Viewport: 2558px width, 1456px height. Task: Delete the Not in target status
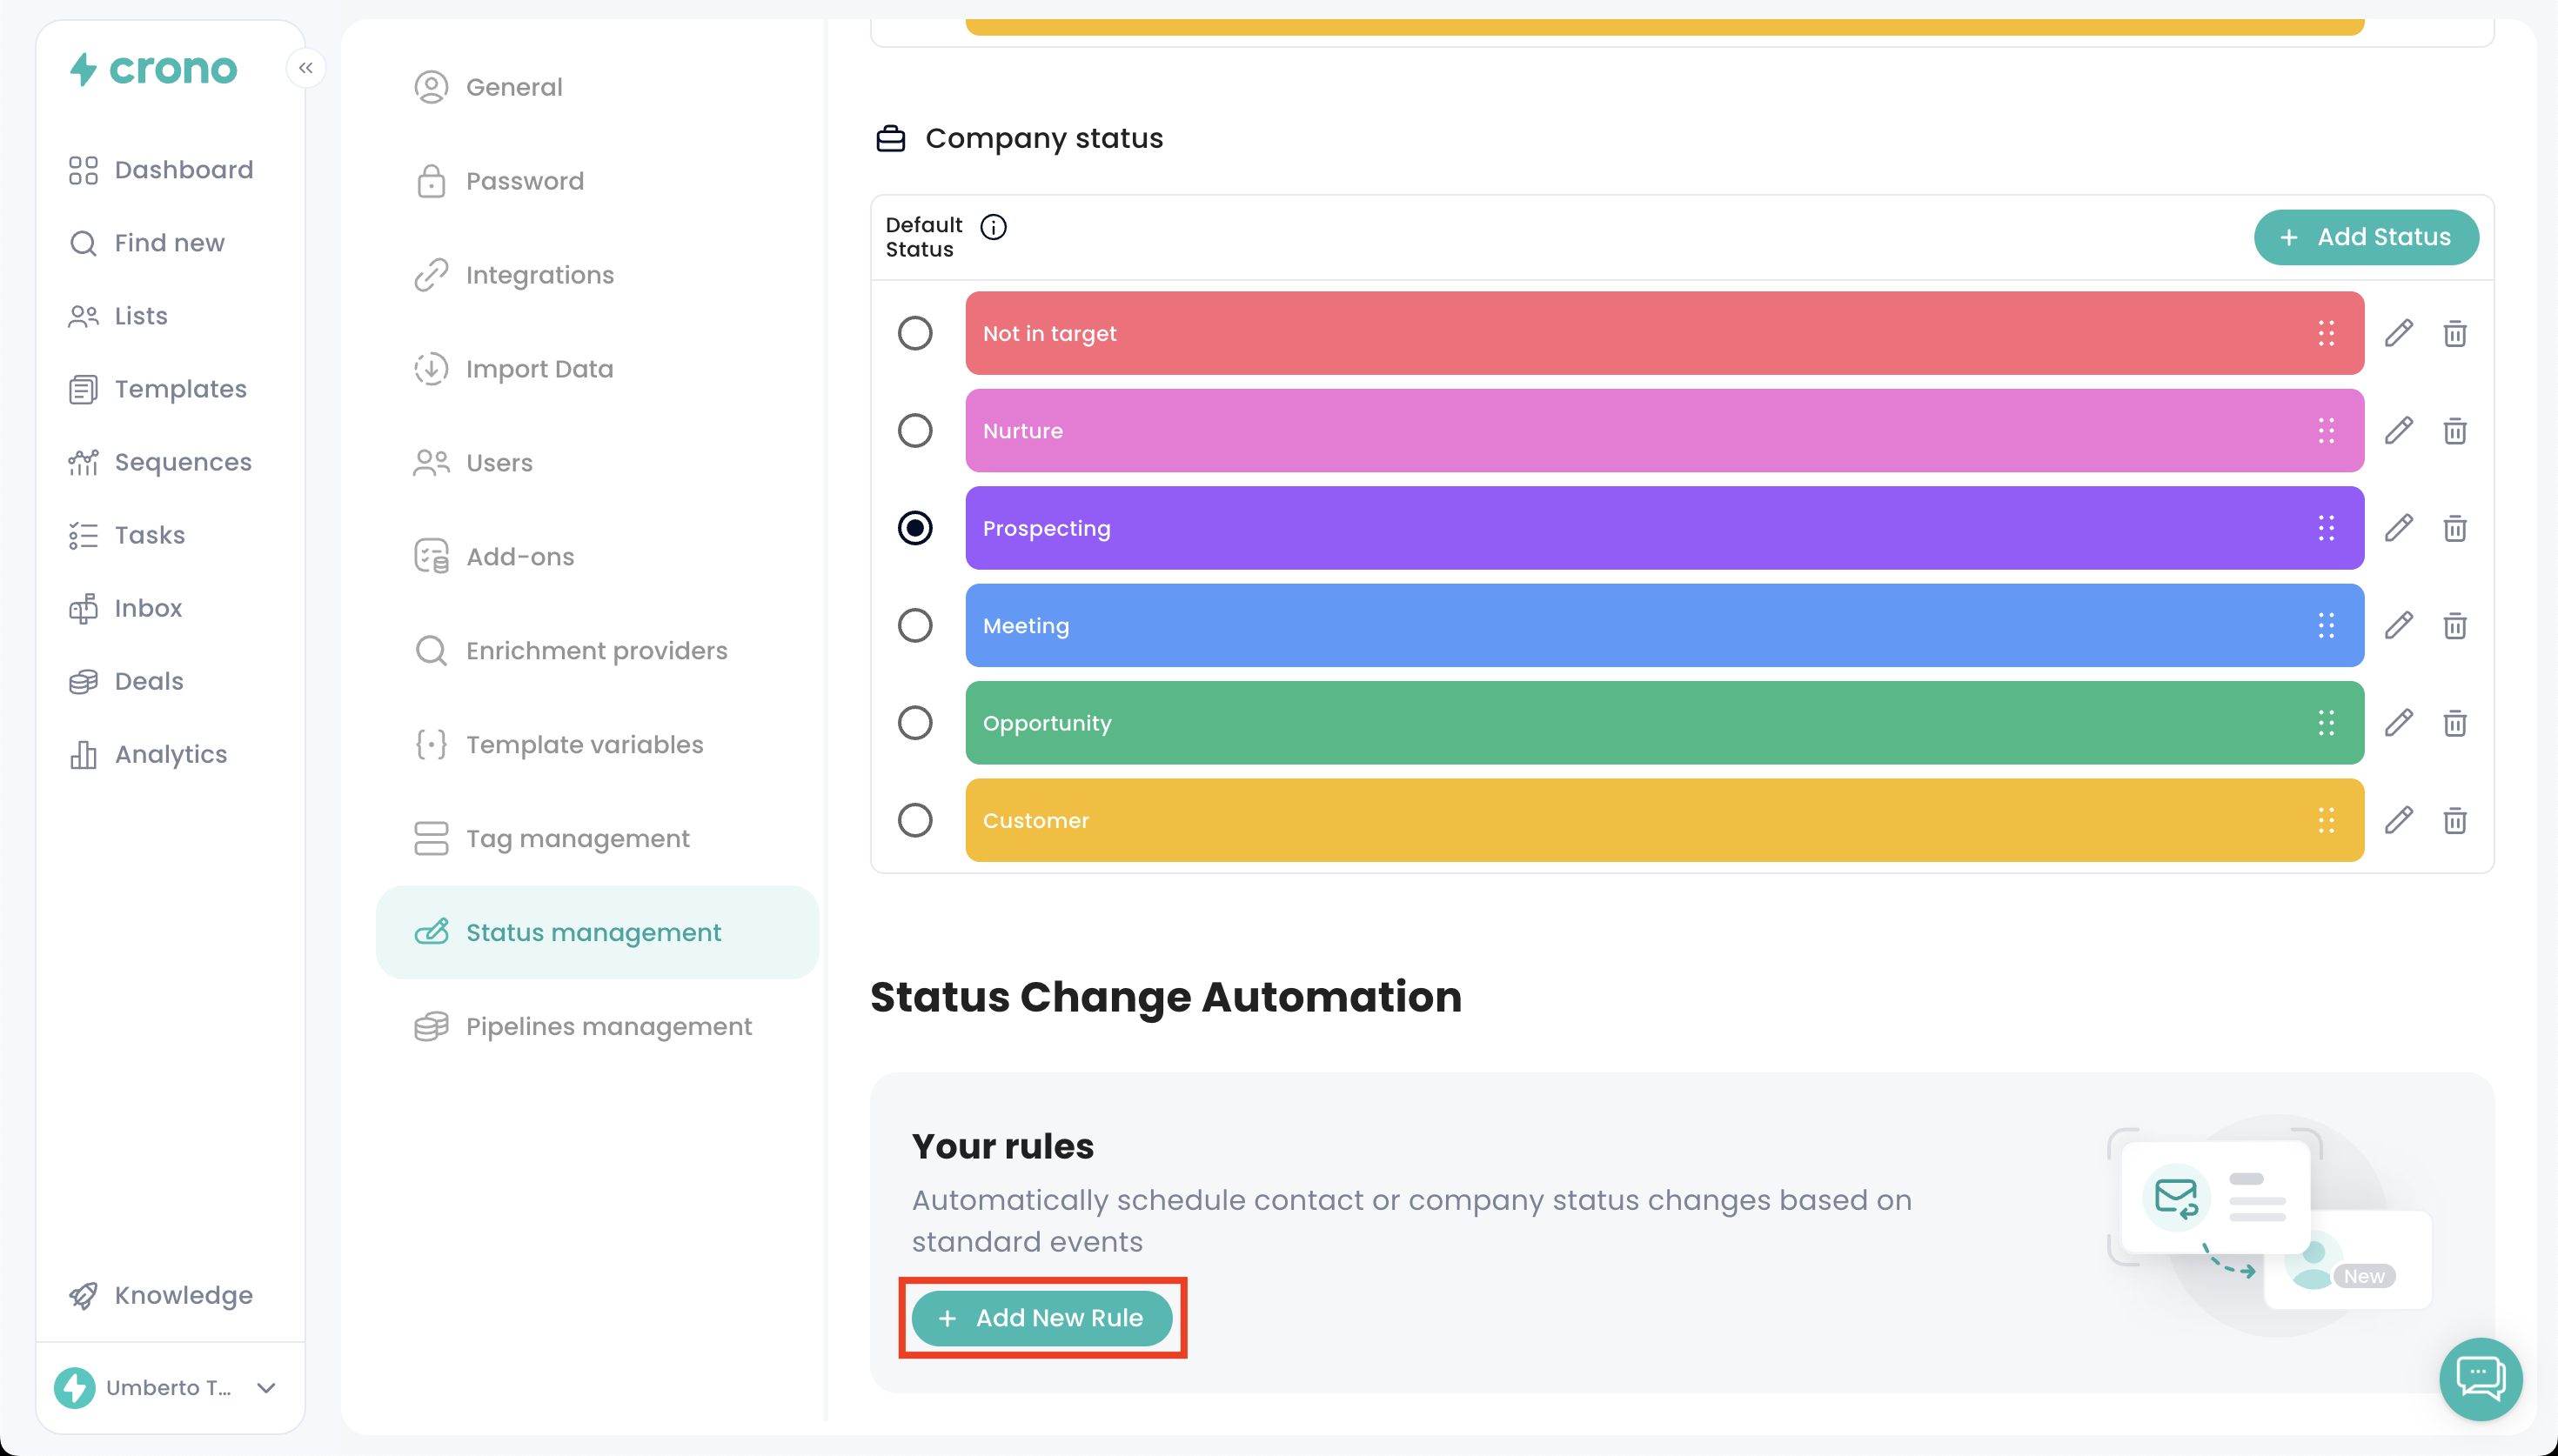pyautogui.click(x=2454, y=333)
